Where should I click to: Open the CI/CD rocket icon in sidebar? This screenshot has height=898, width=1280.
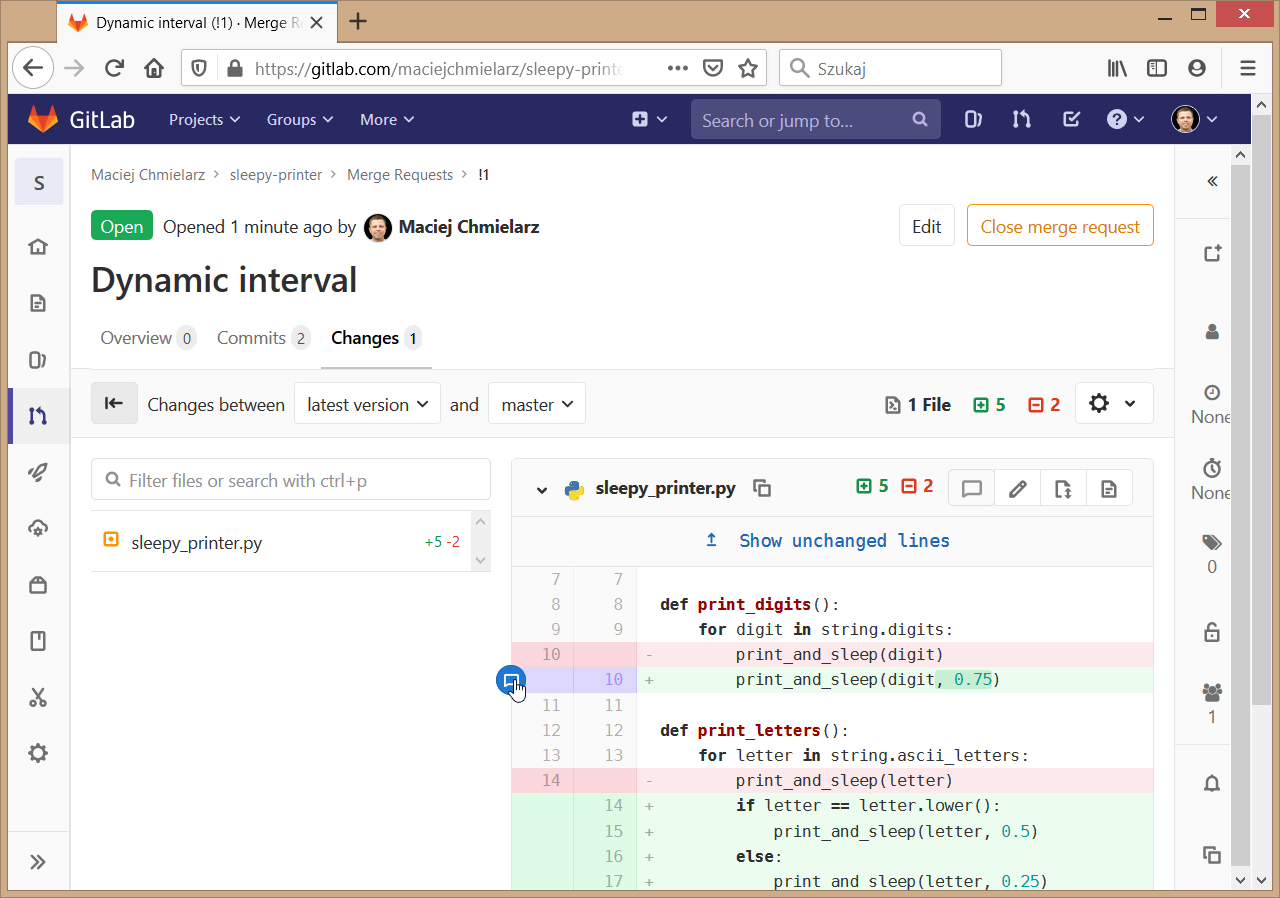click(38, 474)
